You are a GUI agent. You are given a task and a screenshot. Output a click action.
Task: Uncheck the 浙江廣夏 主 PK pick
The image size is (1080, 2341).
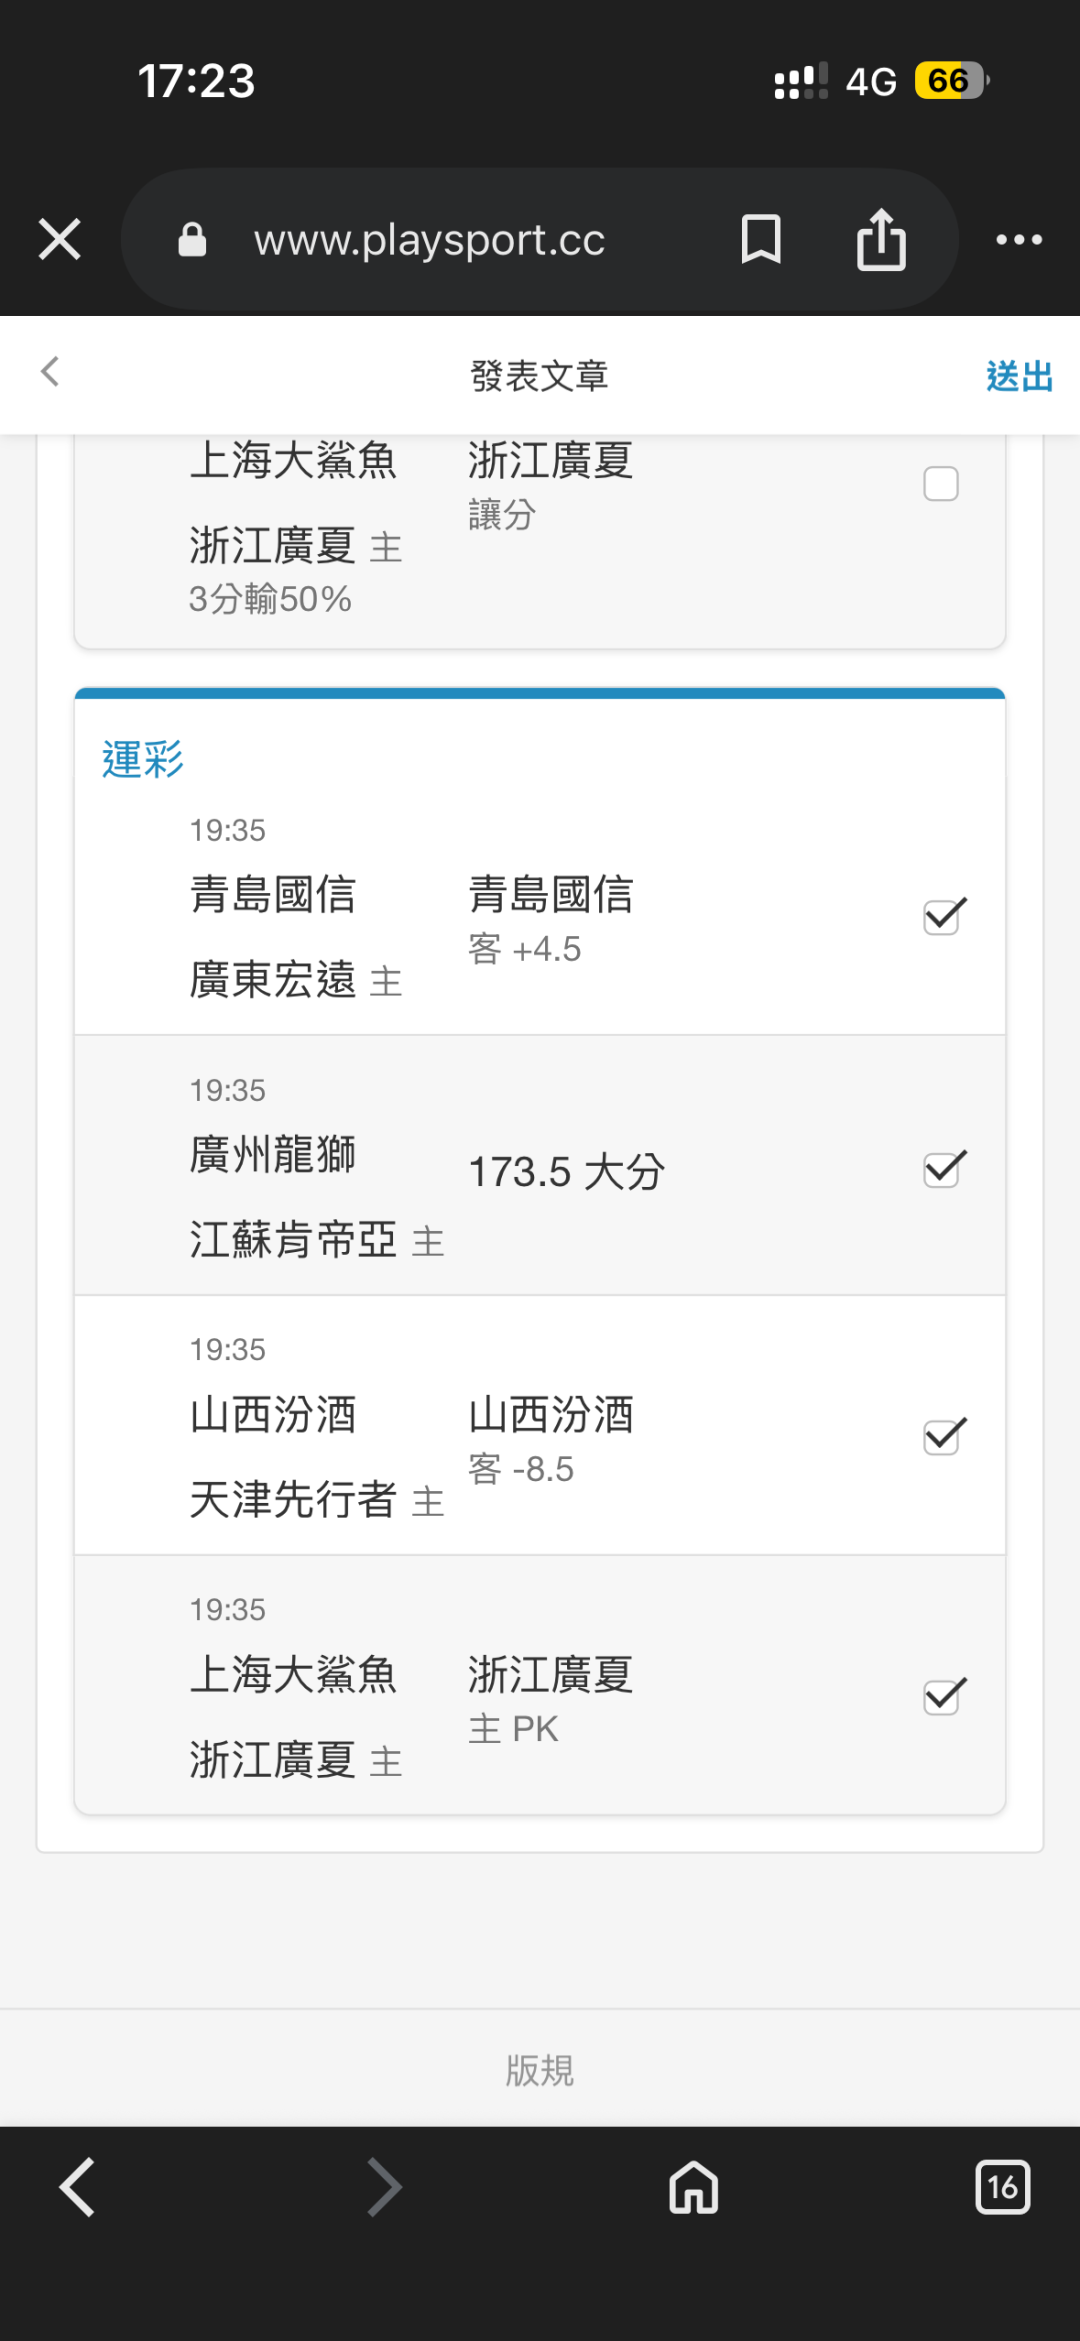coord(943,1697)
